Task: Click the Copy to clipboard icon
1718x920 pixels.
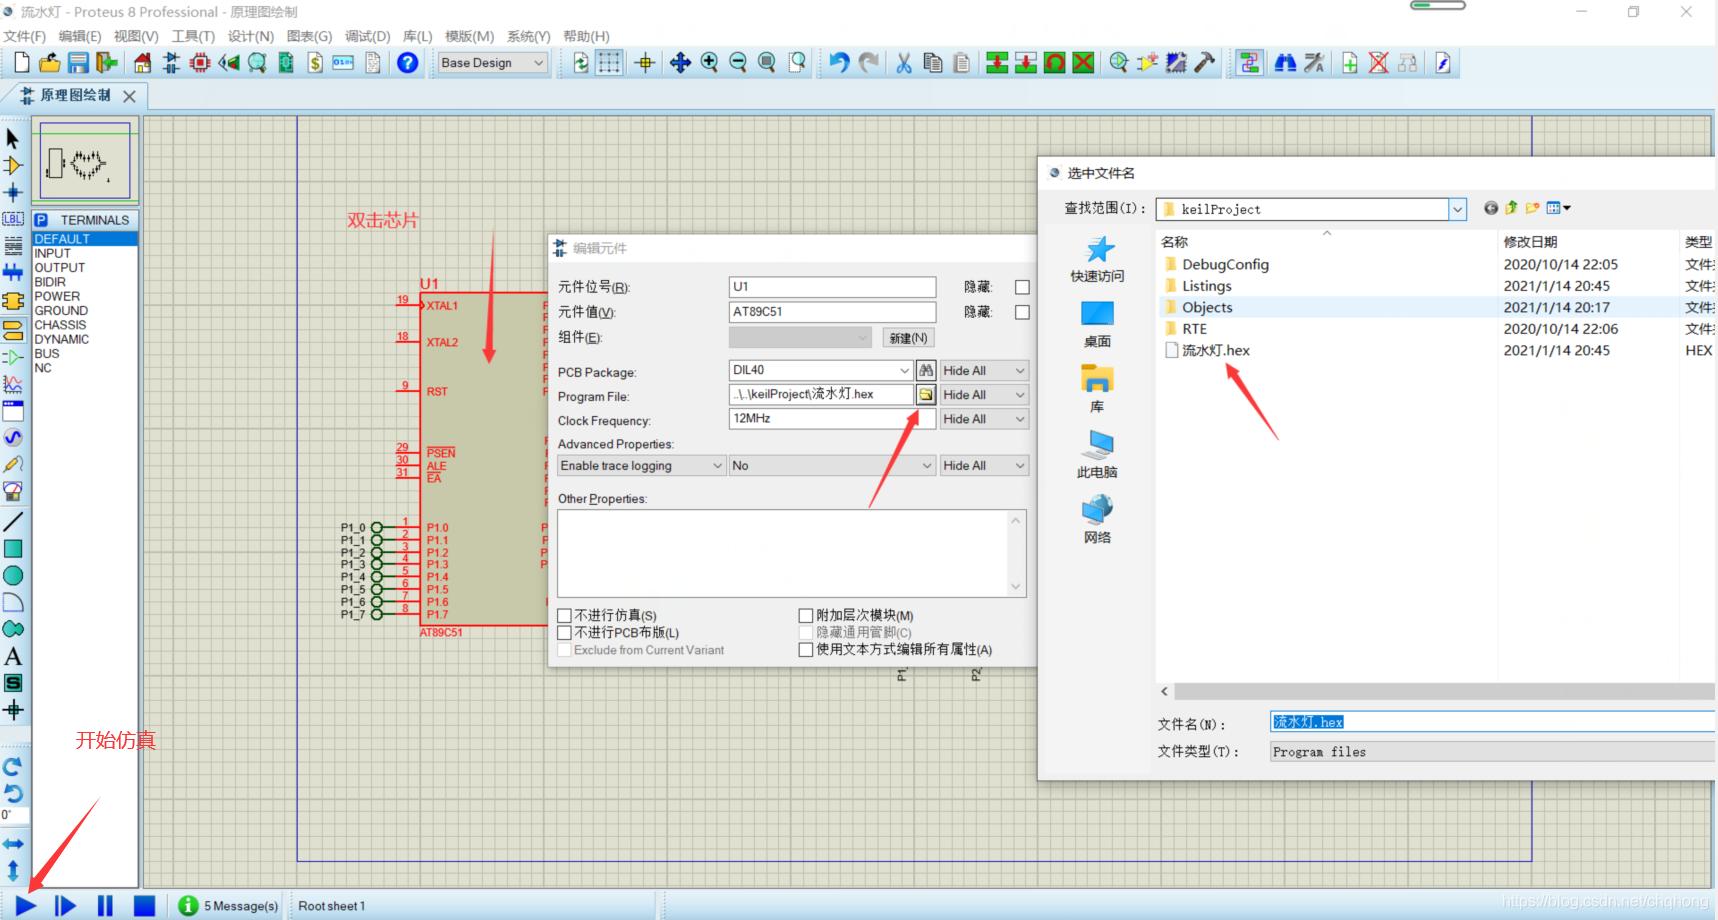Action: click(x=933, y=63)
